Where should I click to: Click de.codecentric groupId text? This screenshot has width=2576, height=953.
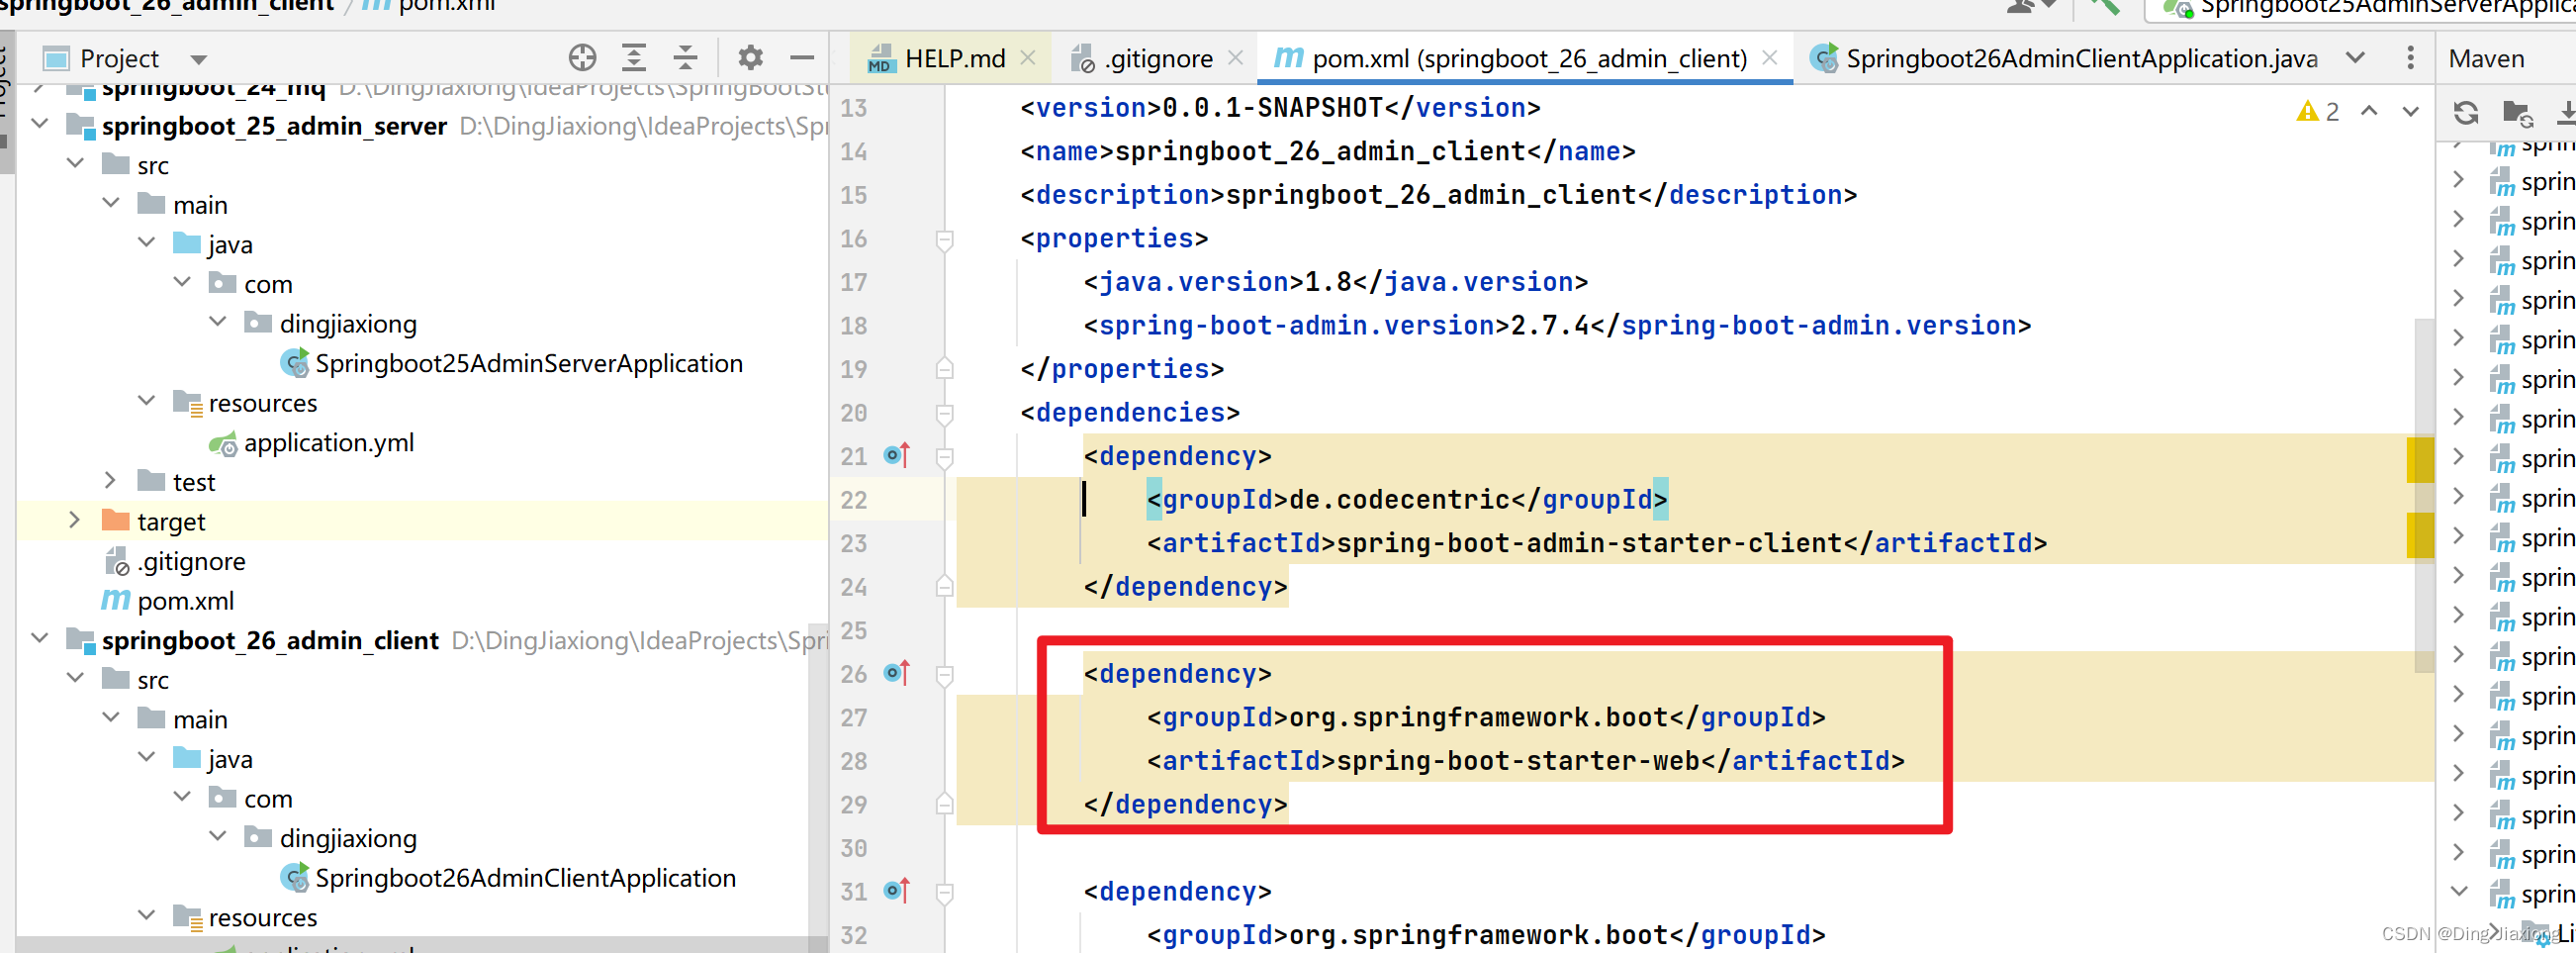pyautogui.click(x=1399, y=500)
